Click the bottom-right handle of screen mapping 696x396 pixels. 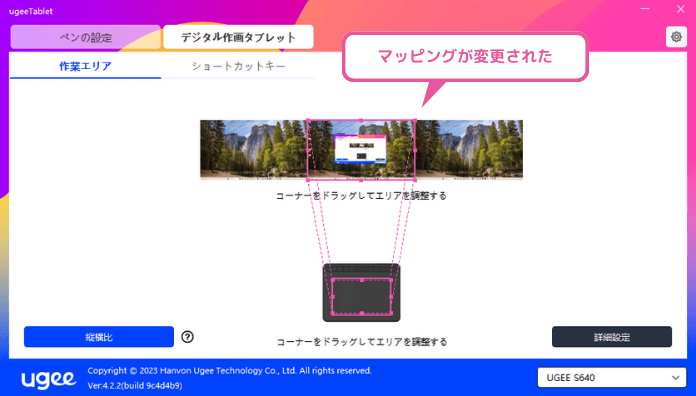tap(415, 180)
